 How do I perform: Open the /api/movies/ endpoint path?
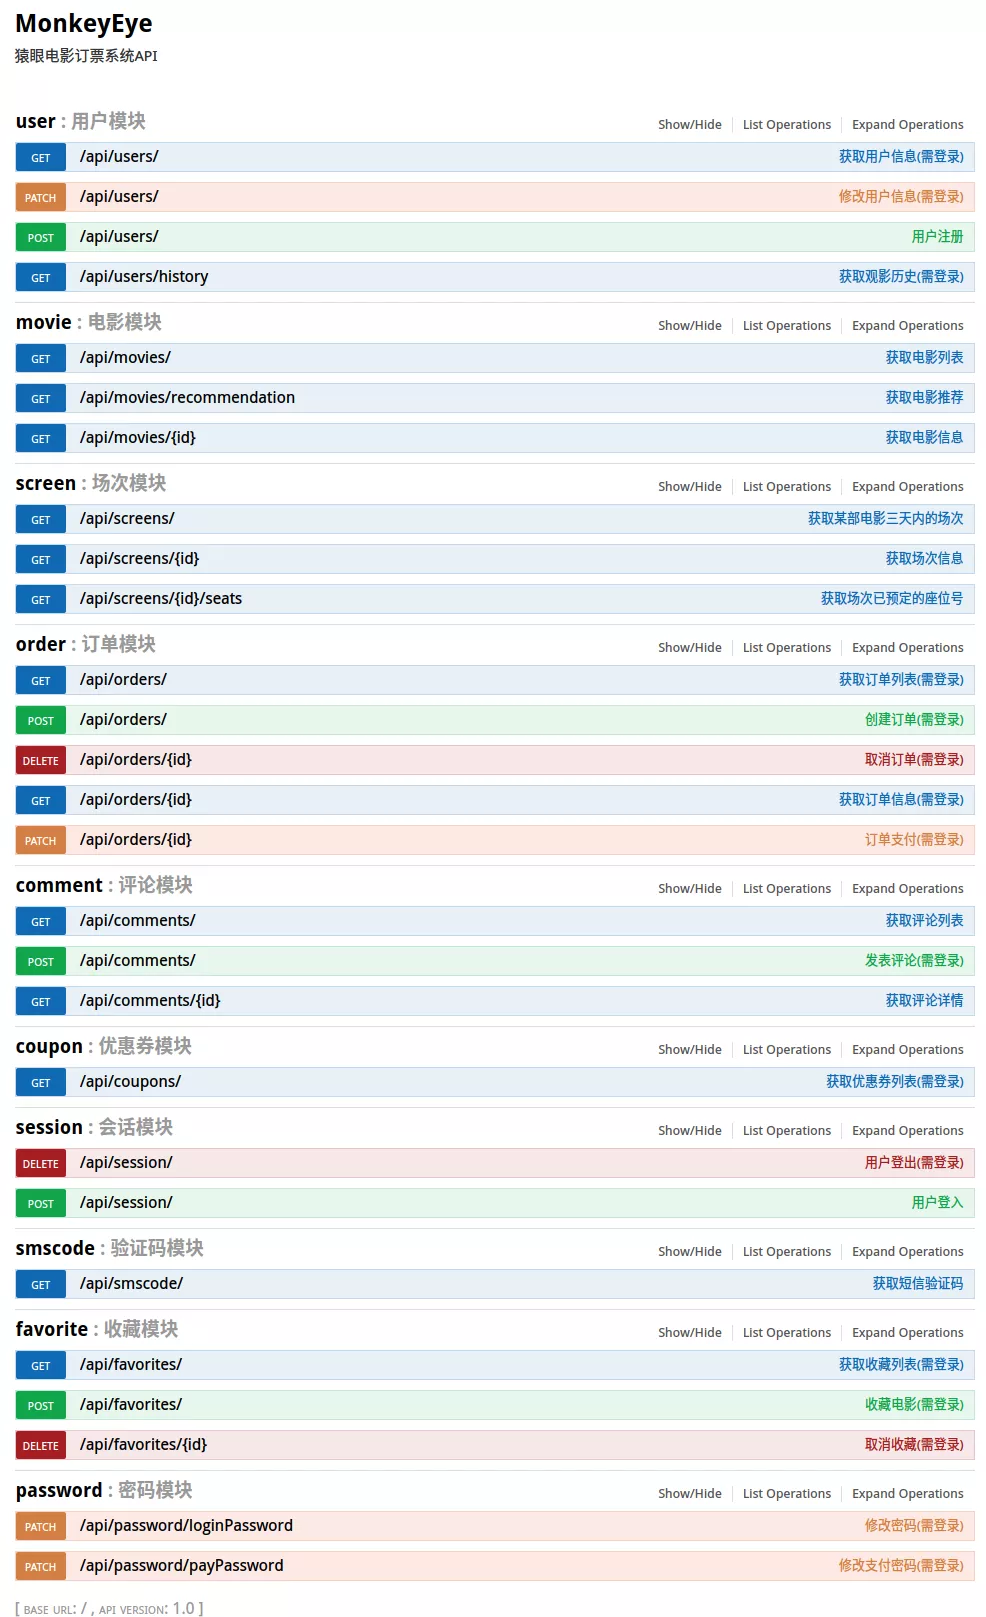coord(125,358)
